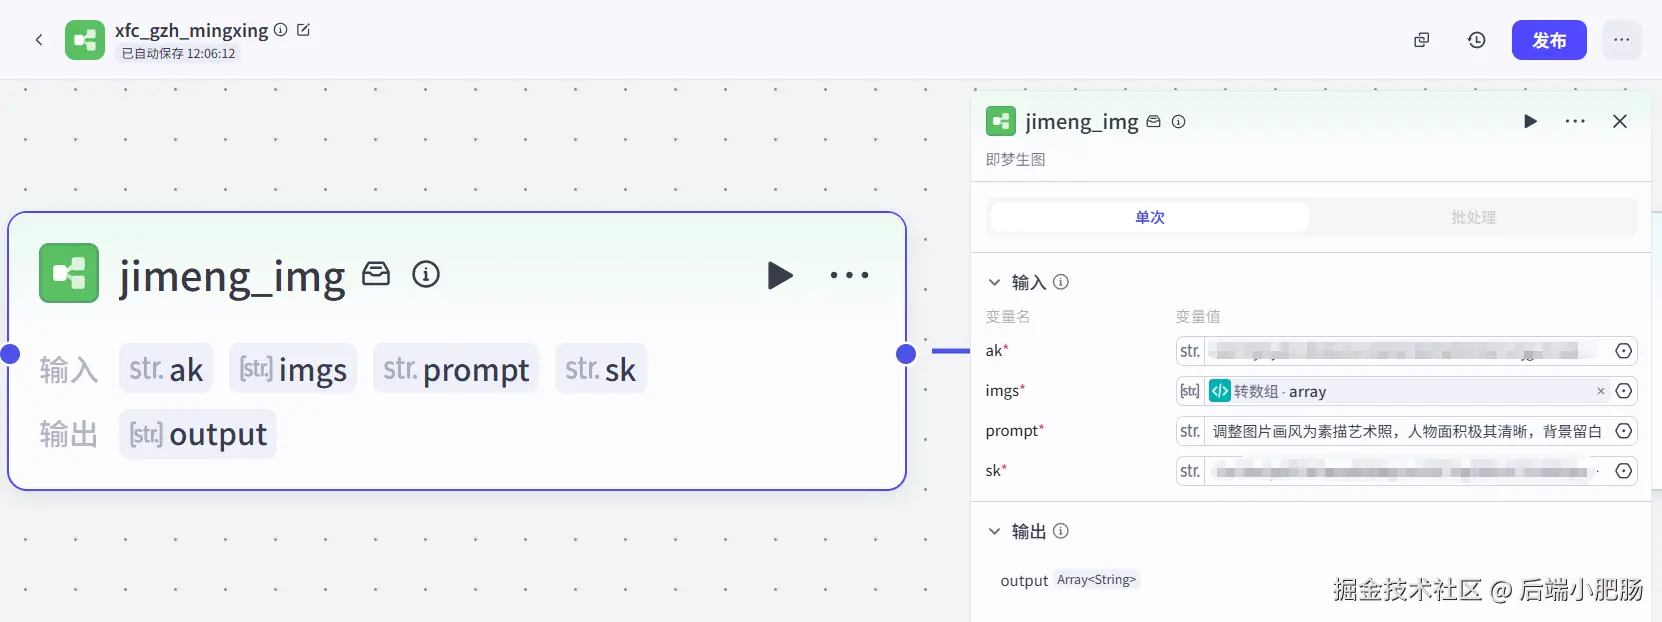This screenshot has height=622, width=1662.
Task: Open the header more options ellipsis
Action: point(1621,40)
